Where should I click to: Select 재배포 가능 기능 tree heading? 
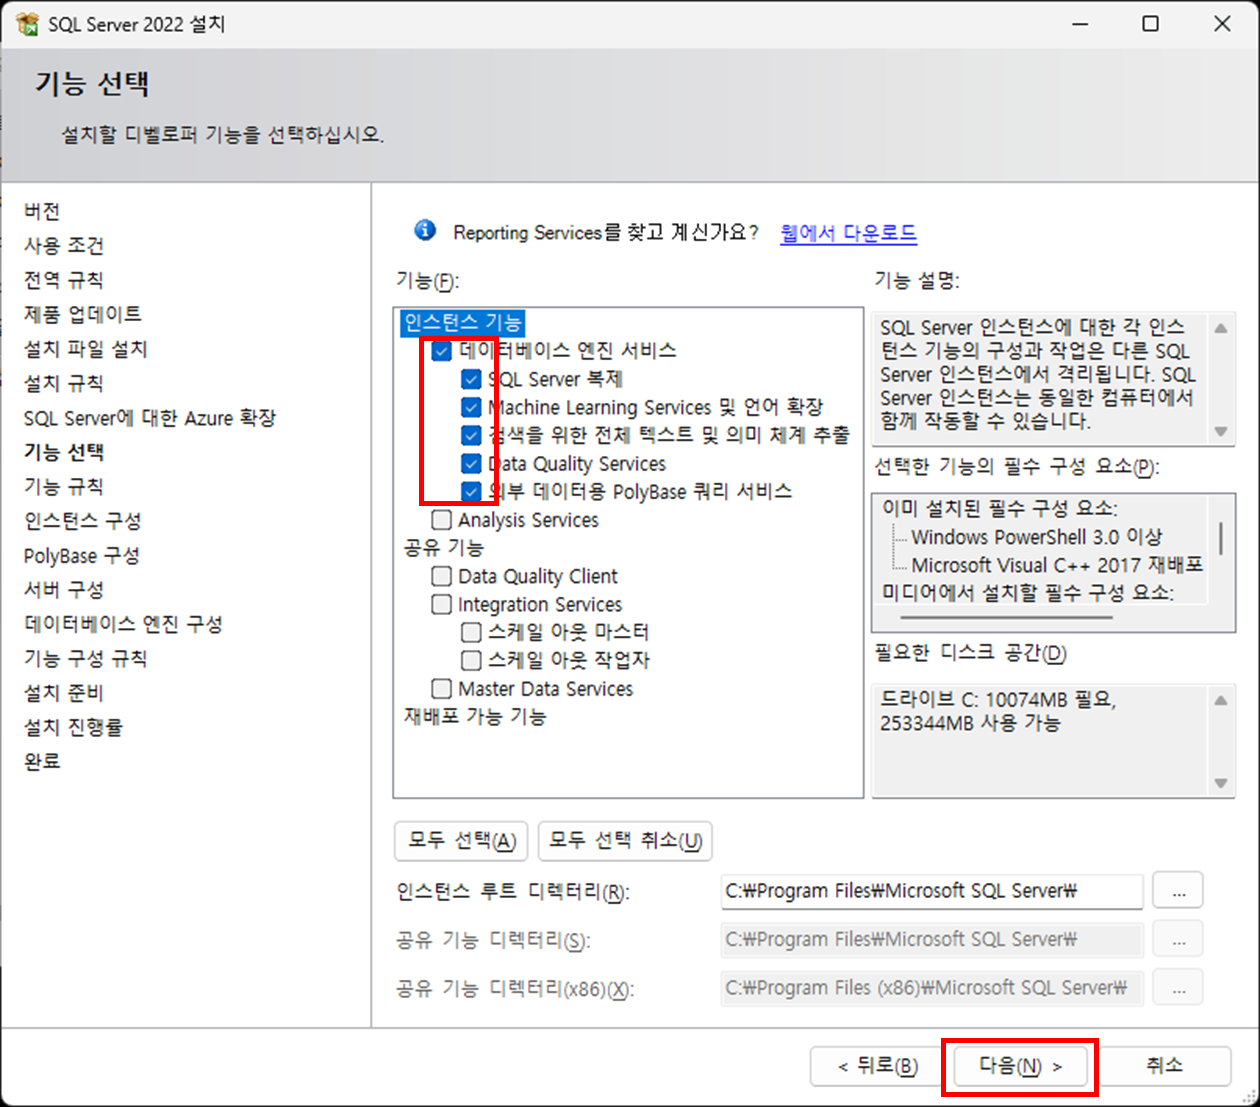pos(475,717)
